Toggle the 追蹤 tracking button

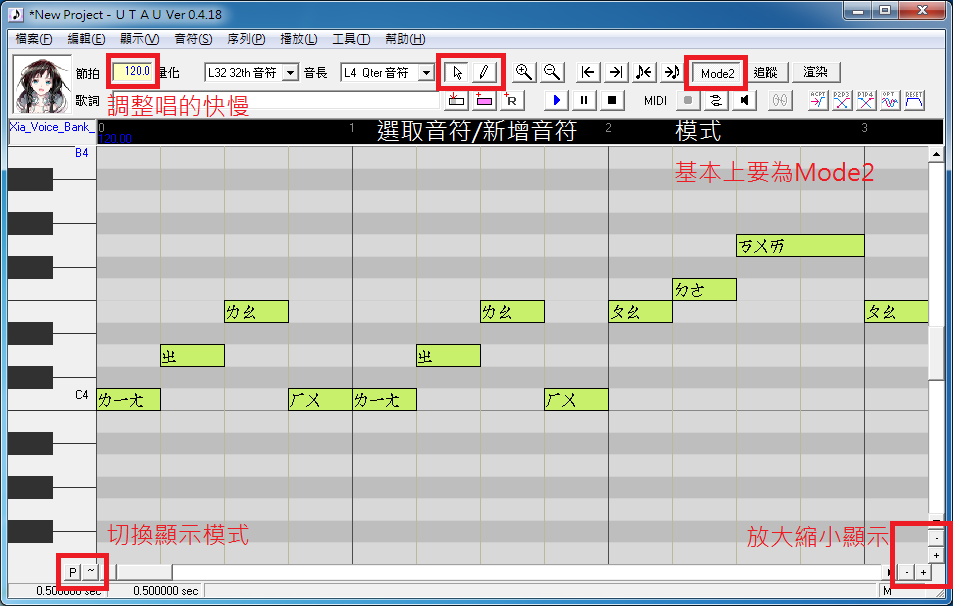765,72
